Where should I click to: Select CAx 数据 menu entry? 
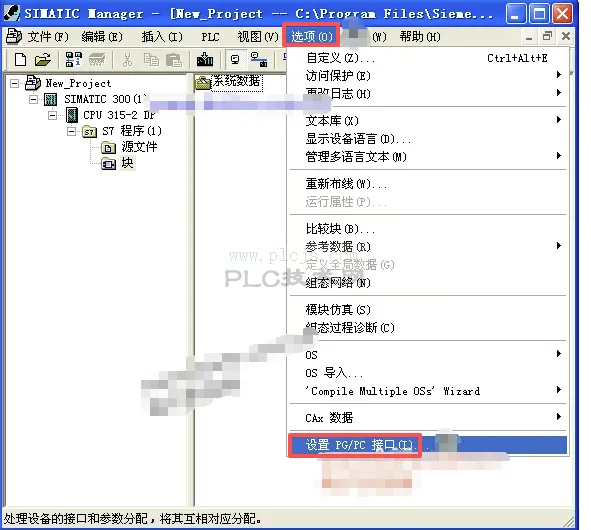coord(428,417)
